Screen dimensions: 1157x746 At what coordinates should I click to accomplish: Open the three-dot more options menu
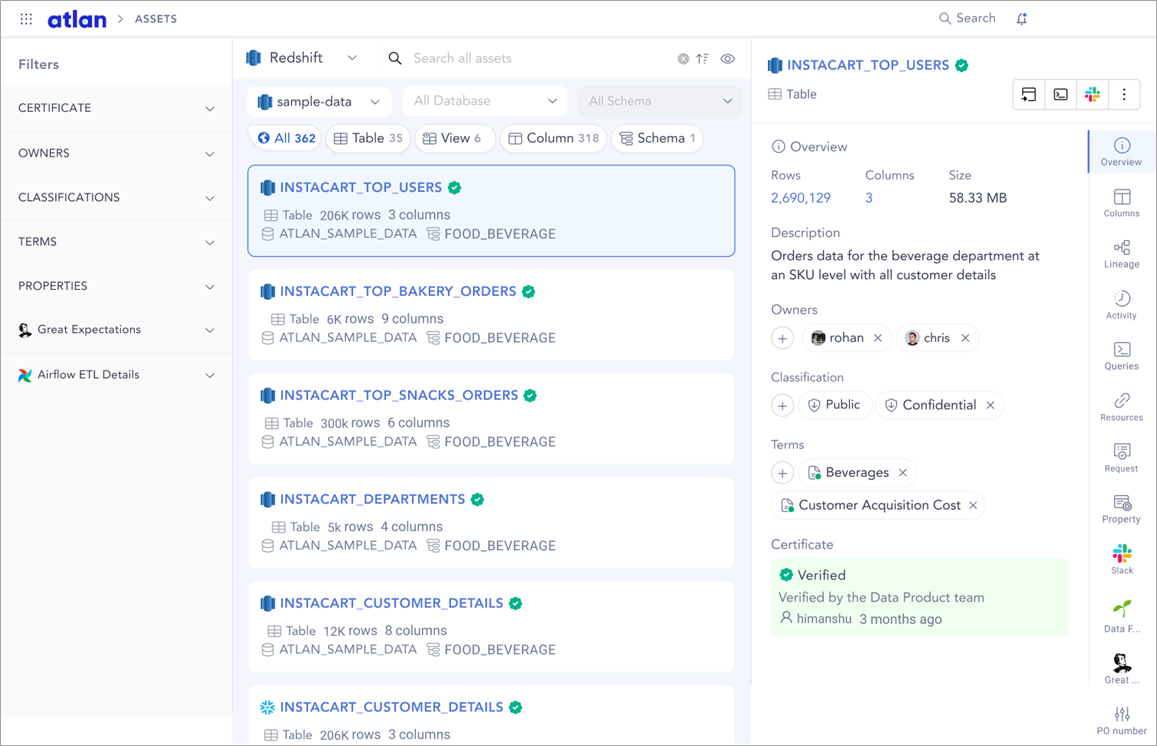[x=1124, y=94]
